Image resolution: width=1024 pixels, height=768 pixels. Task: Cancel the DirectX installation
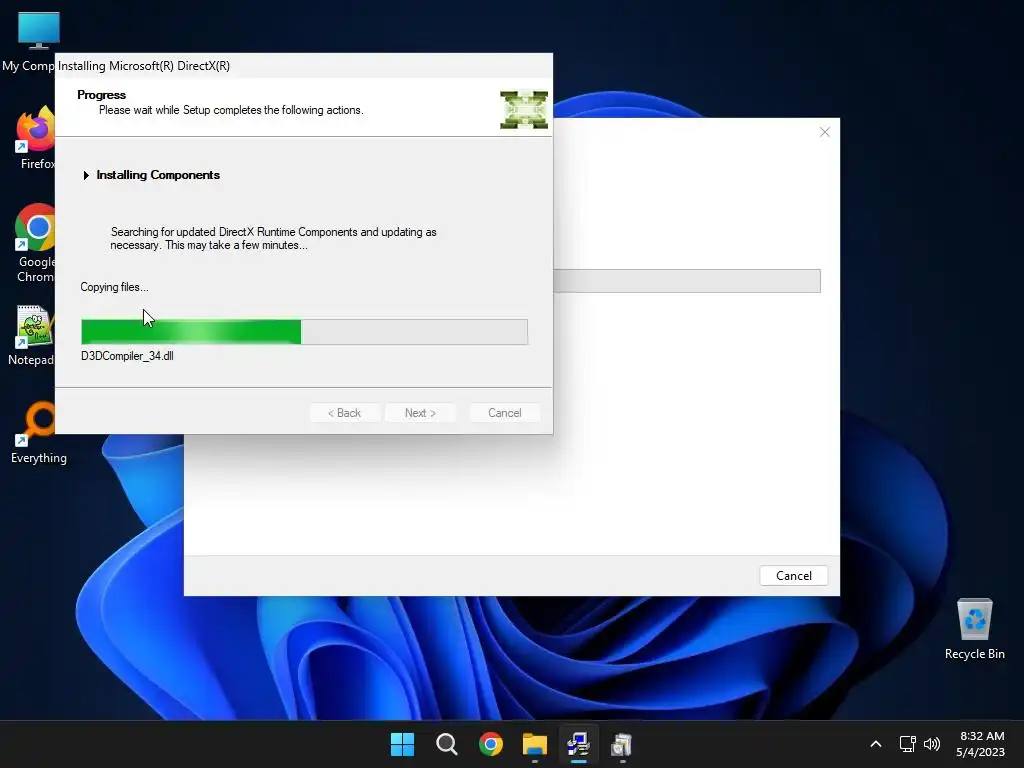(x=505, y=413)
